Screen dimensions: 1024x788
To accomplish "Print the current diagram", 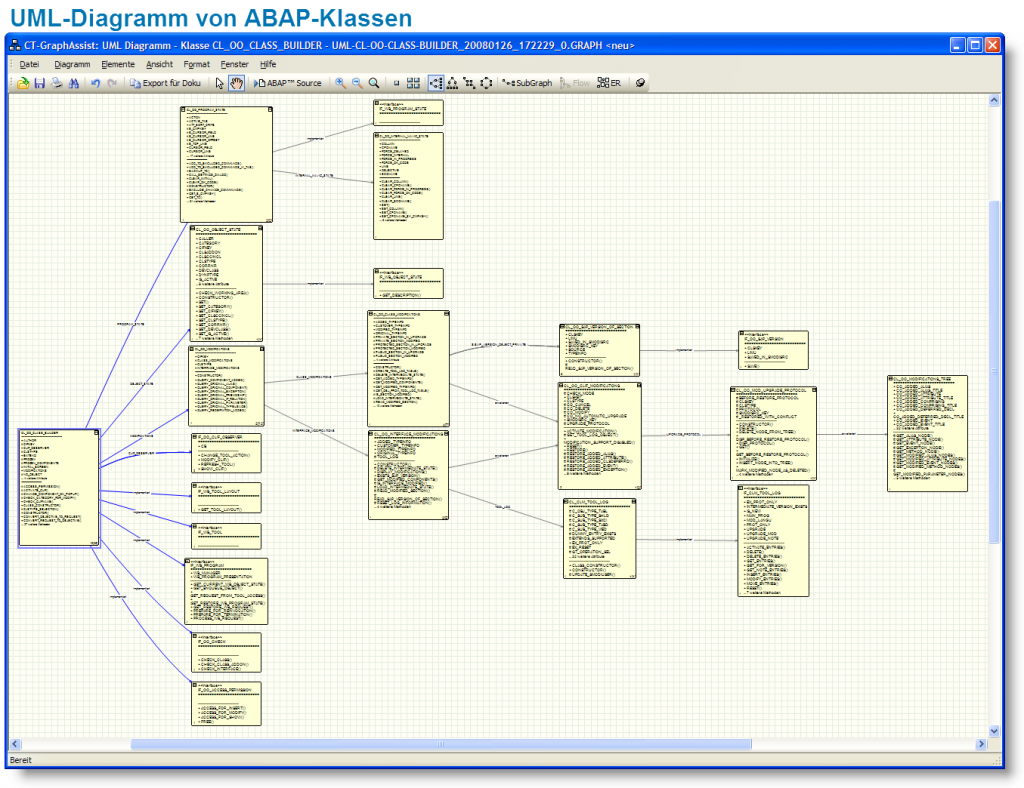I will click(x=57, y=83).
